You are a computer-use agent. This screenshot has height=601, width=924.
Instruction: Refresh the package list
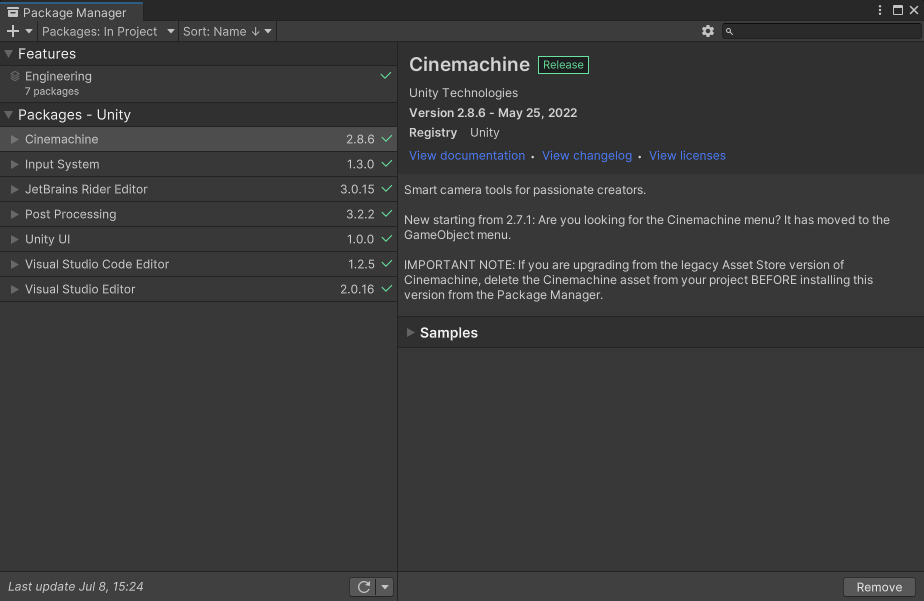(364, 587)
